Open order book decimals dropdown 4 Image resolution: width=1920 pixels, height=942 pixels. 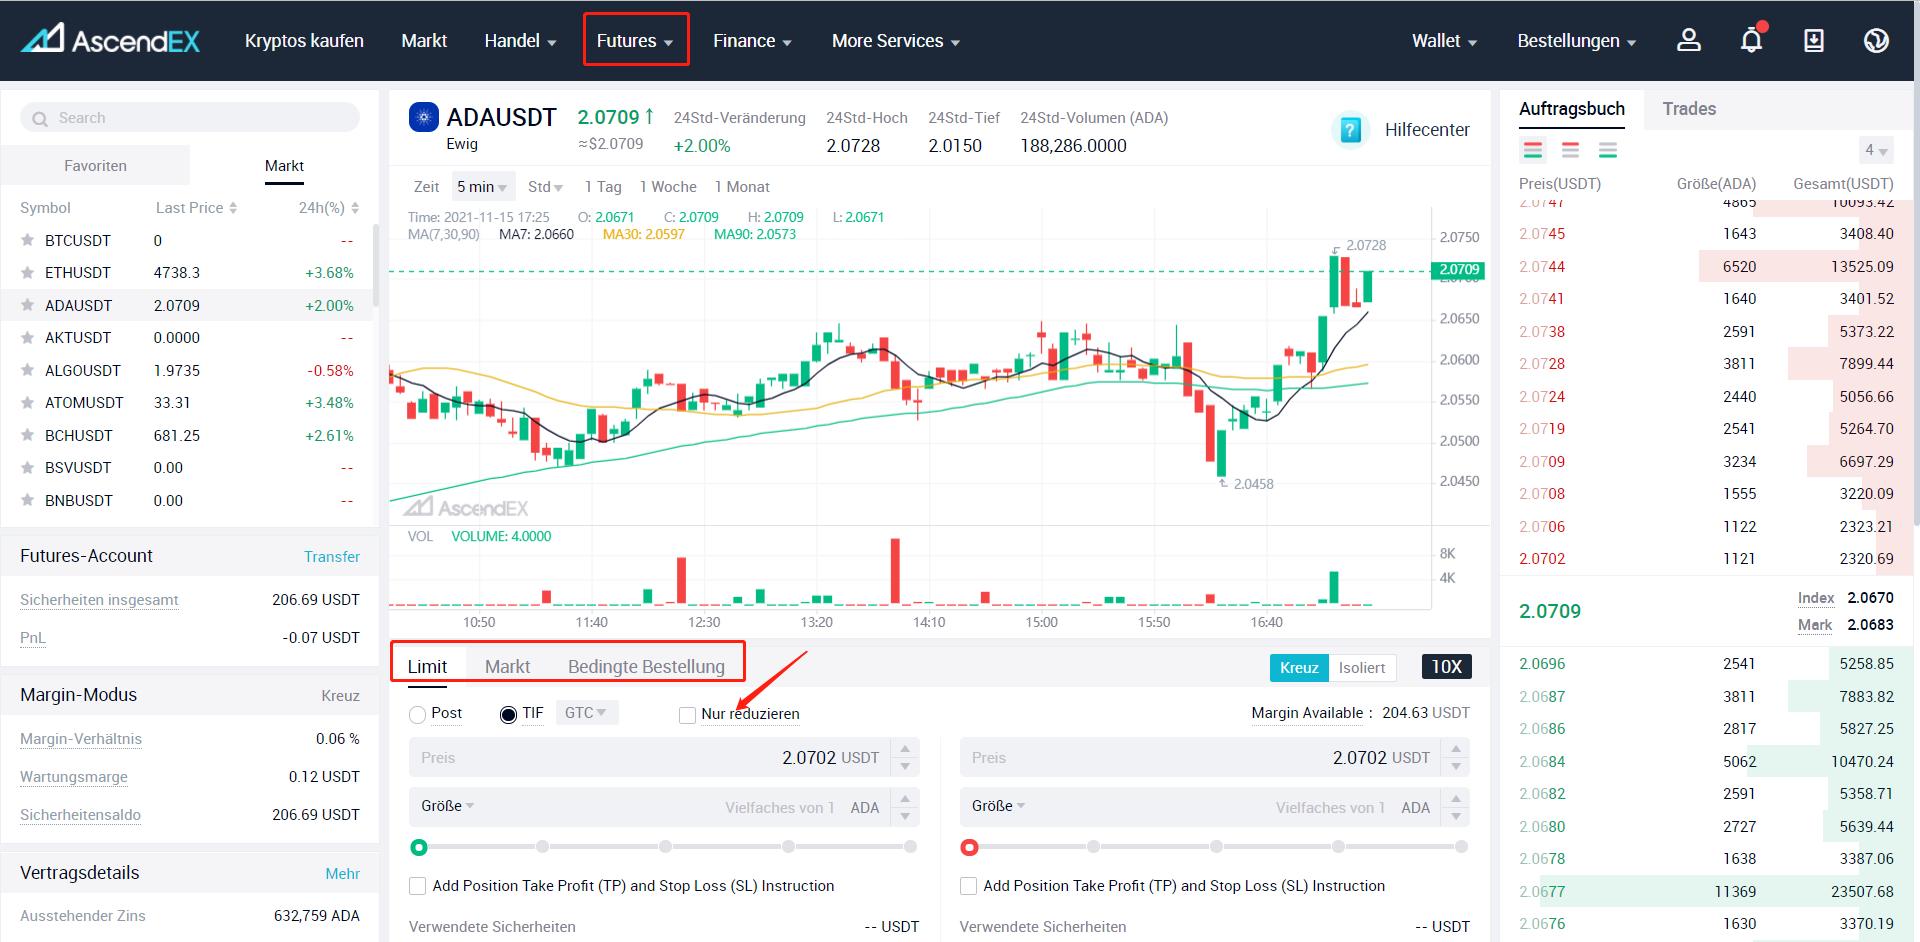pyautogui.click(x=1876, y=150)
